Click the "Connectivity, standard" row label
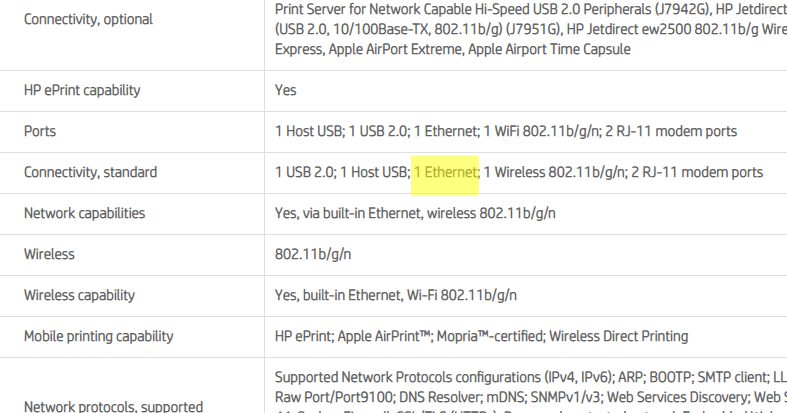The height and width of the screenshot is (413, 787). (90, 172)
